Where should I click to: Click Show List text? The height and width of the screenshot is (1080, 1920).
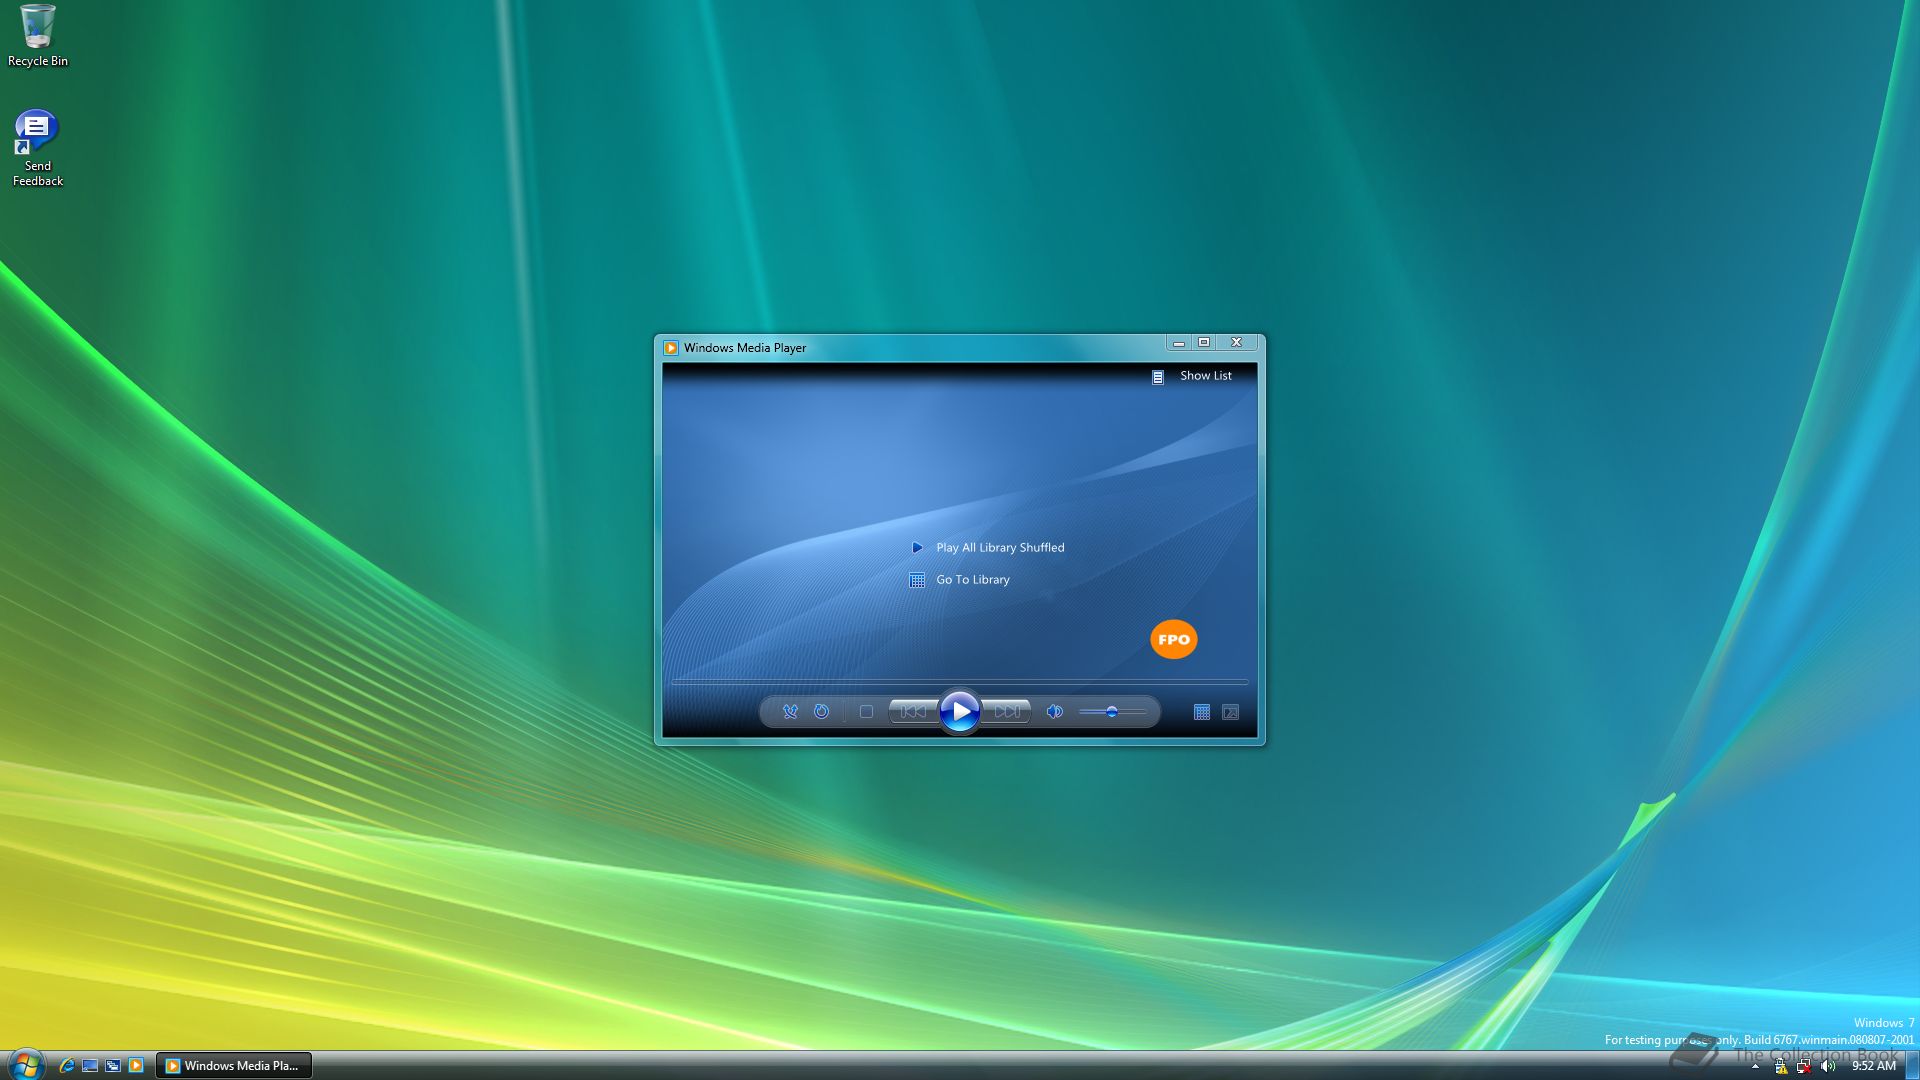[x=1206, y=376]
